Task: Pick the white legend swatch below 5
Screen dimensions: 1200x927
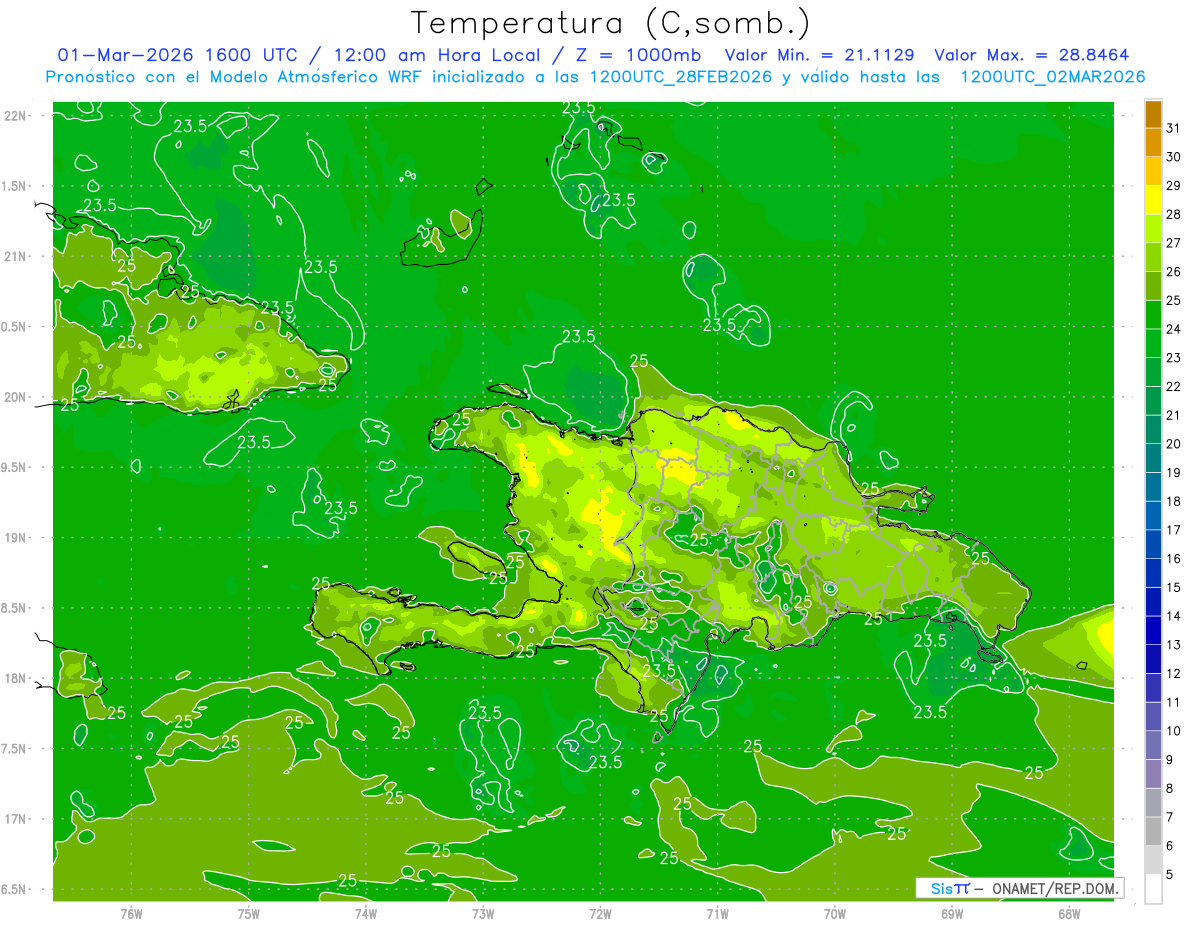Action: click(x=1153, y=889)
